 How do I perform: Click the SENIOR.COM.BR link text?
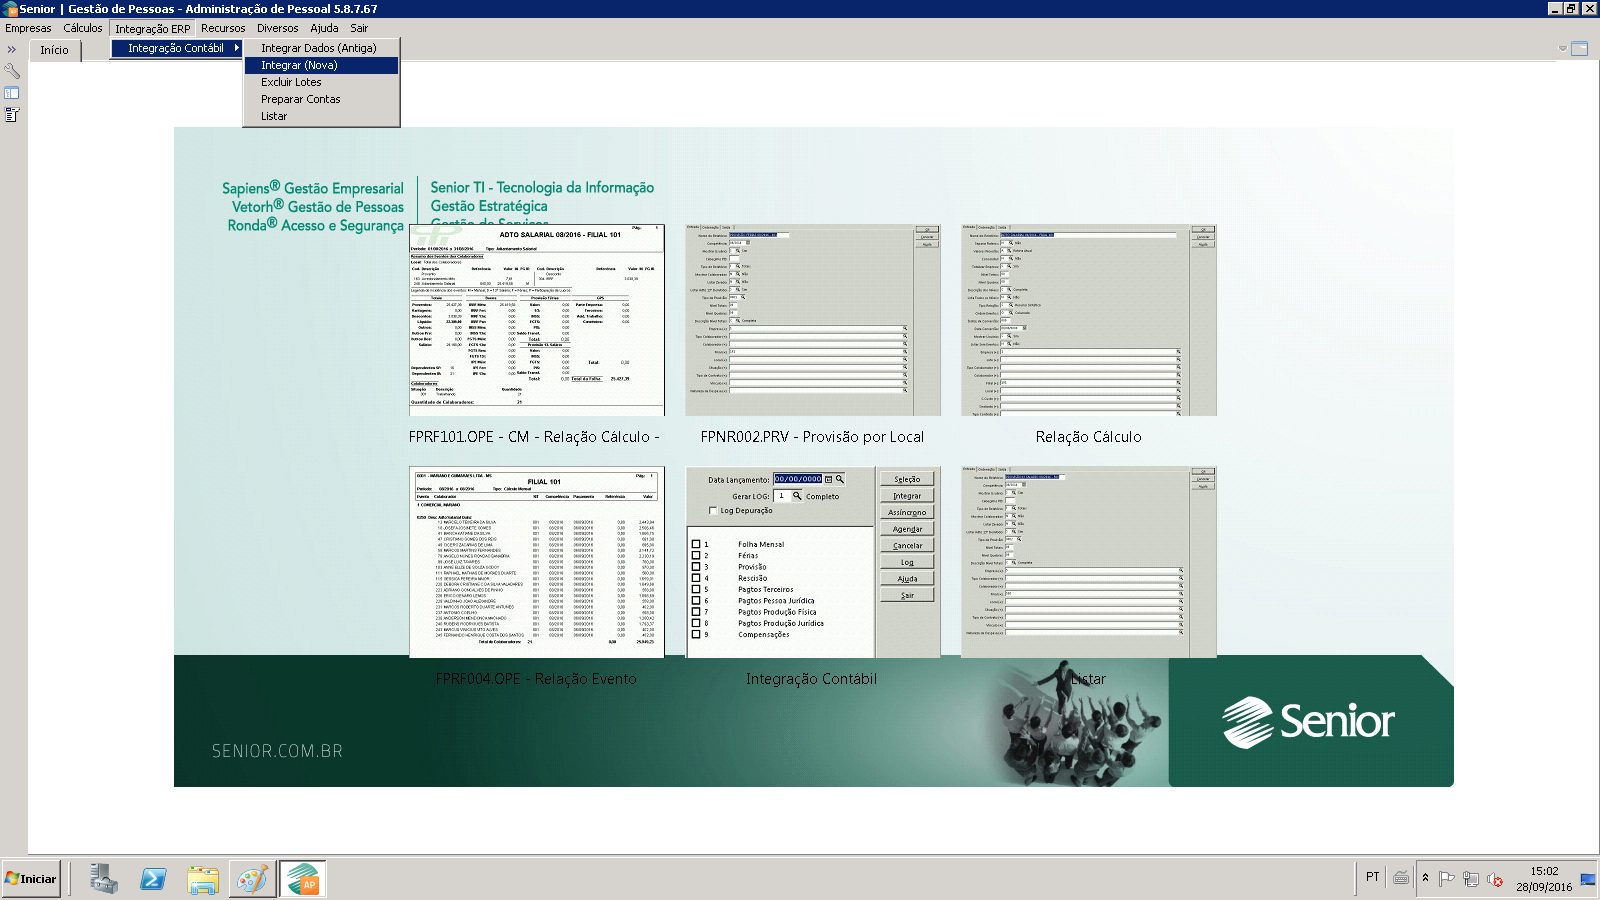(277, 751)
